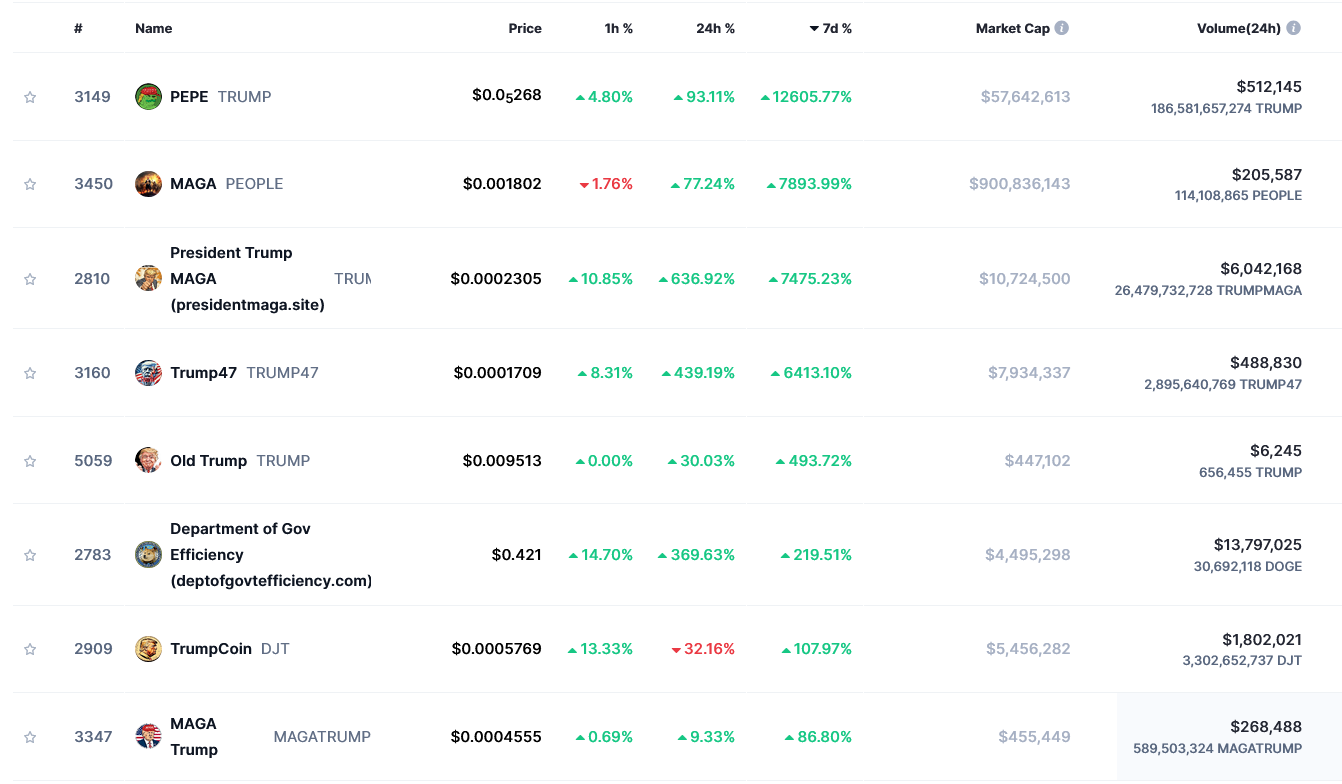This screenshot has height=784, width=1342.
Task: Click the 86.80% 7d change
Action: click(x=818, y=737)
